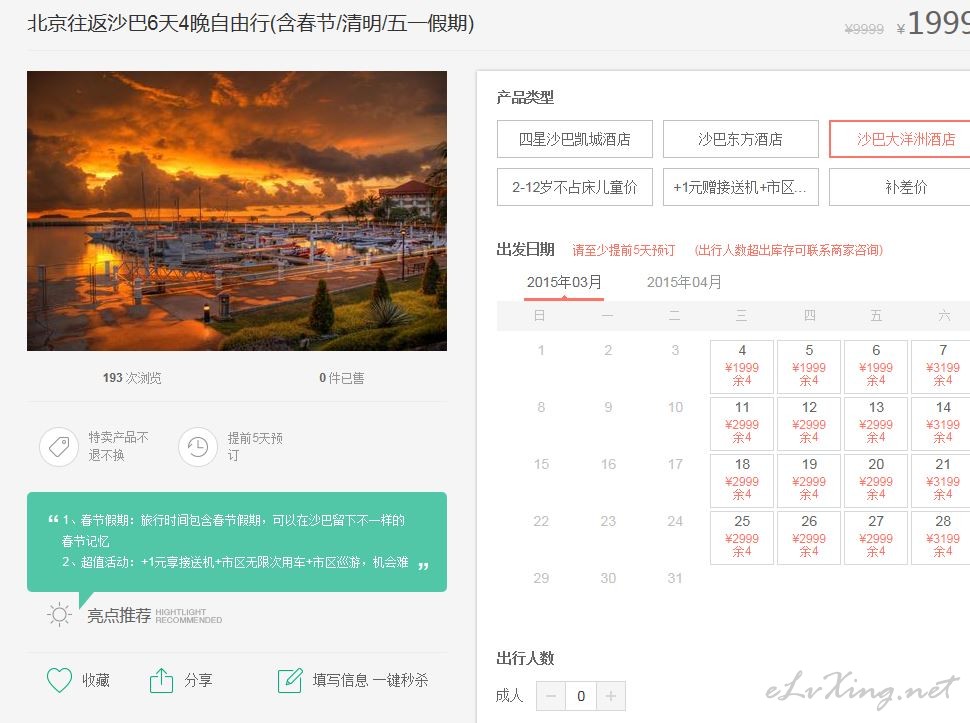This screenshot has height=723, width=970.
Task: Click the green highlights description box
Action: click(x=237, y=542)
